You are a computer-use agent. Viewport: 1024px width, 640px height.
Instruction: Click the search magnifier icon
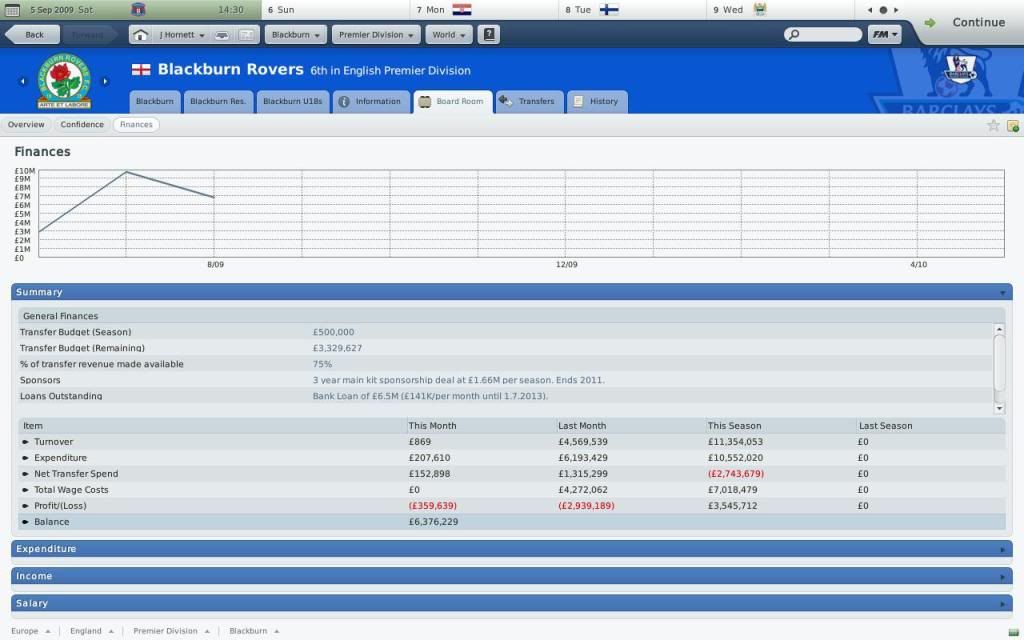coord(794,35)
